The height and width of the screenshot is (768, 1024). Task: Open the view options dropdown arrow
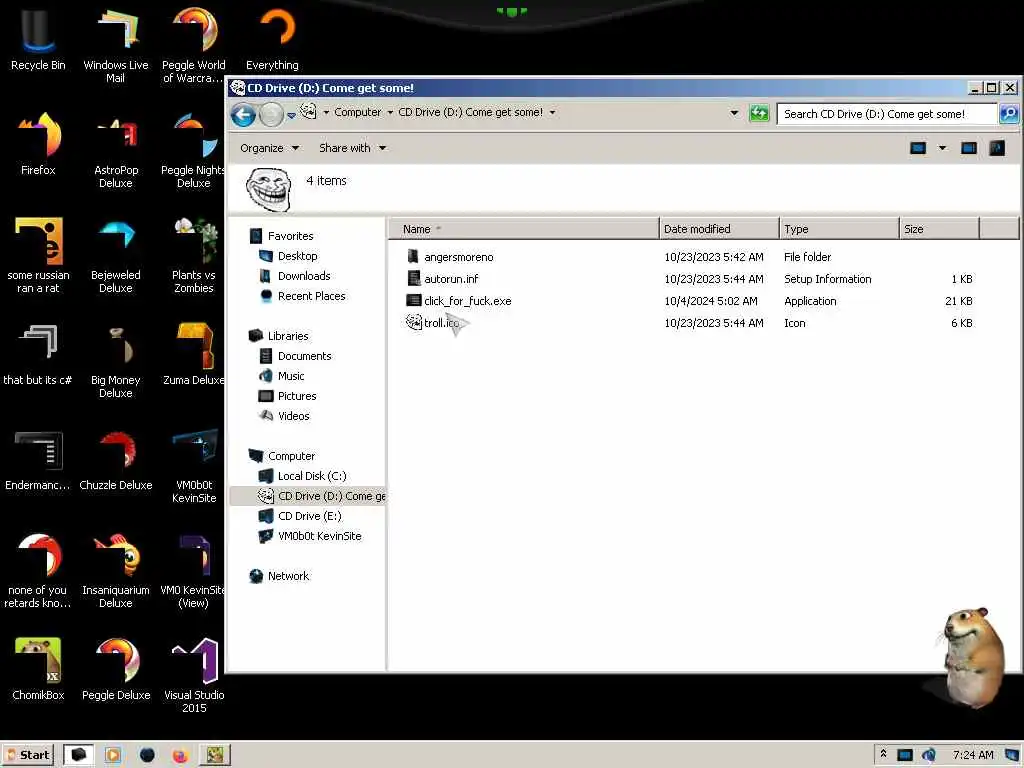[x=942, y=148]
